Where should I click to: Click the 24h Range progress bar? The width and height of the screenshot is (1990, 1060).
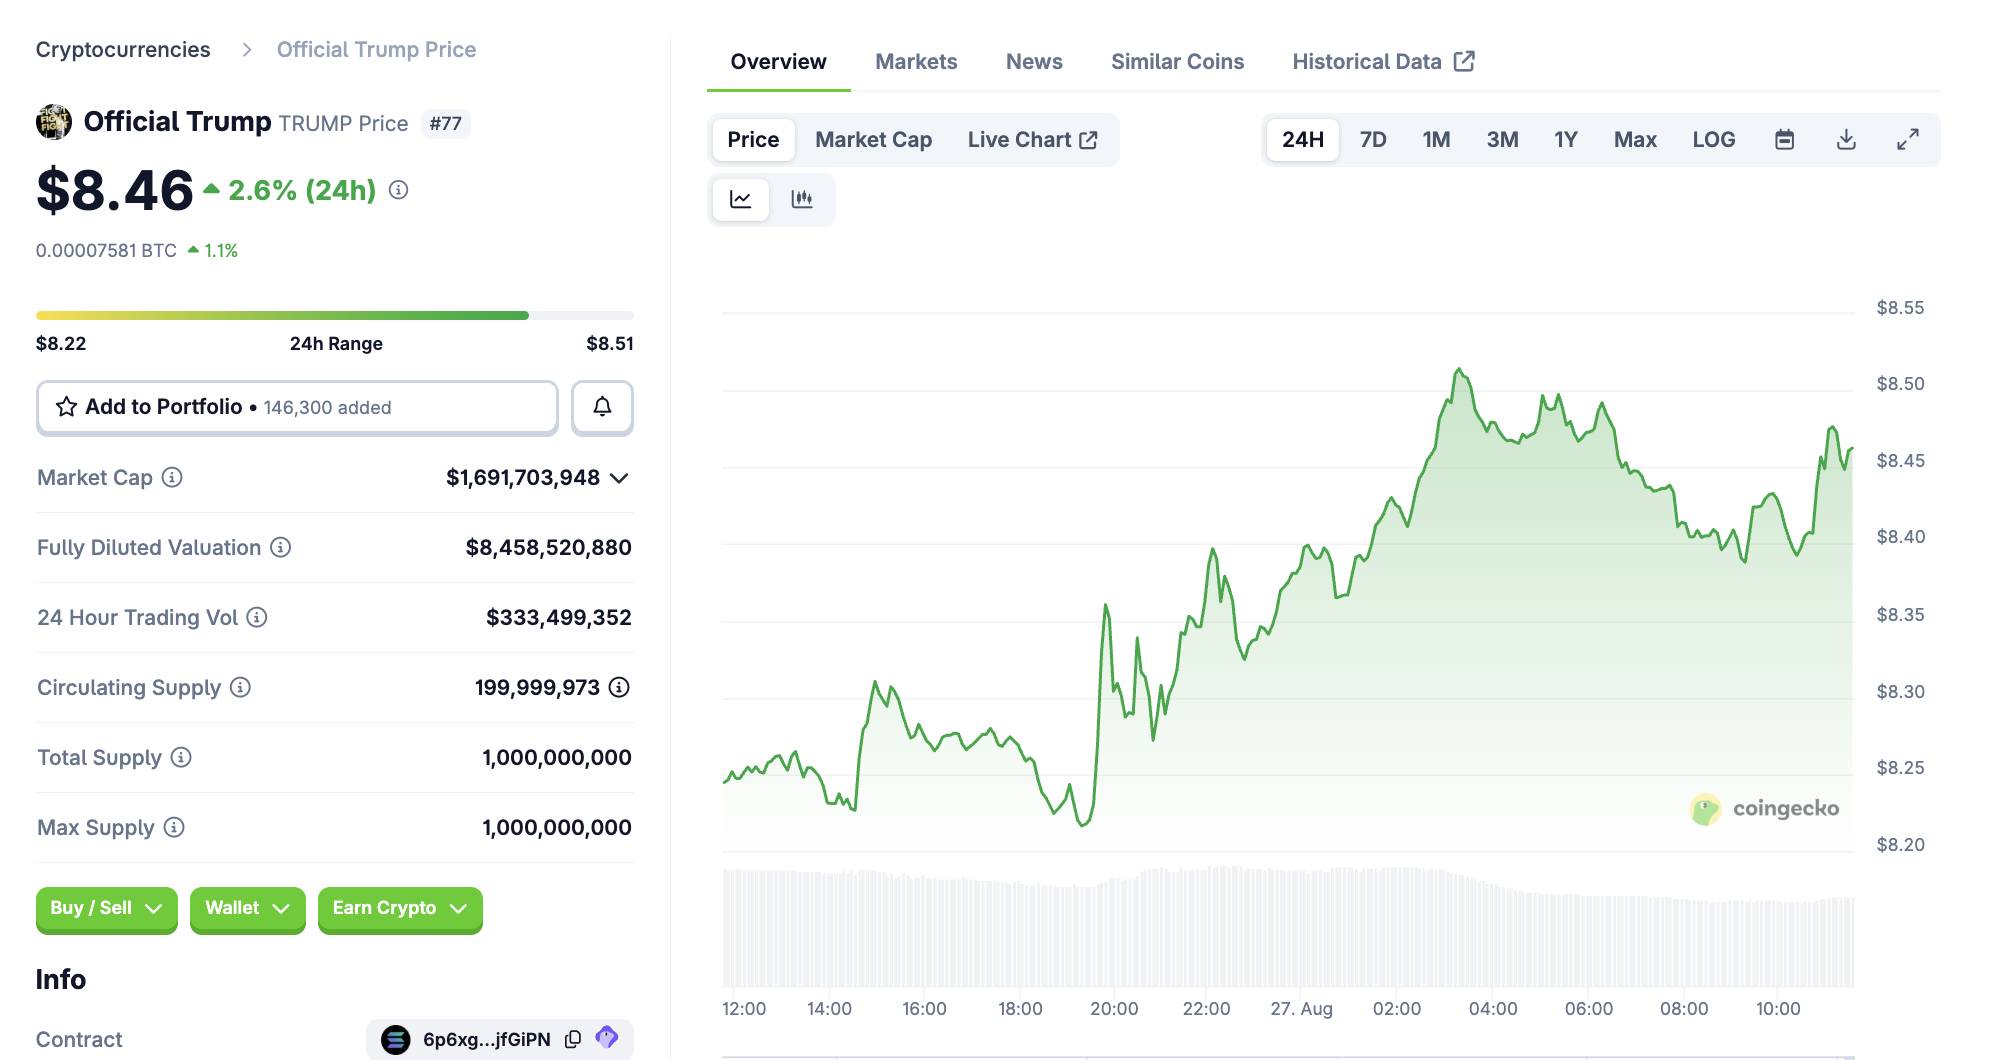tap(334, 315)
